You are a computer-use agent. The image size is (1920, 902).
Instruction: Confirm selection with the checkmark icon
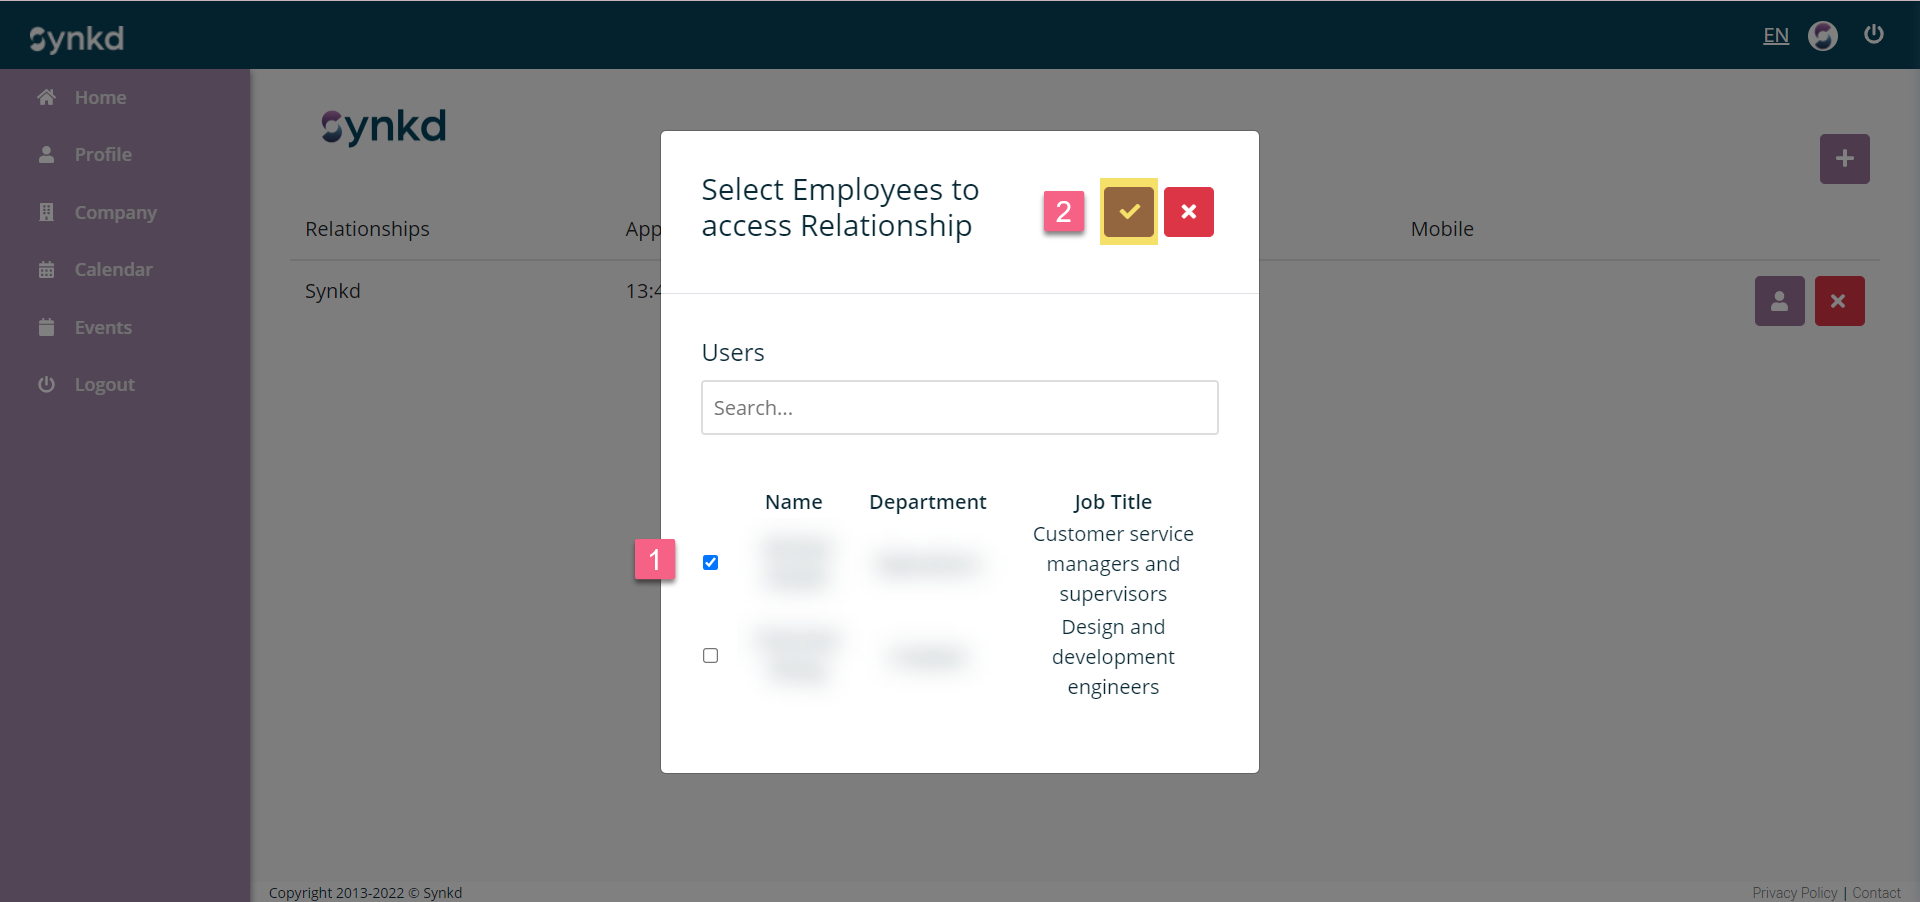(x=1128, y=211)
